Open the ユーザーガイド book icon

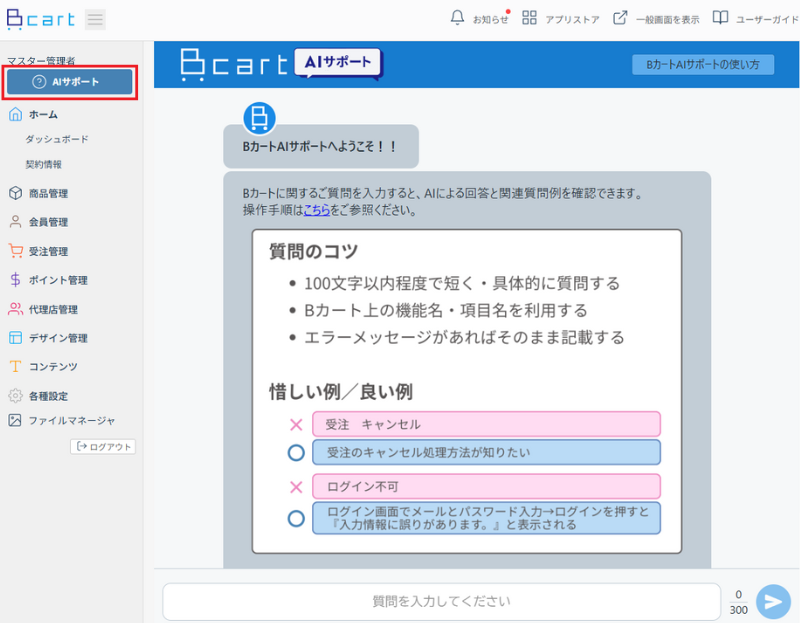click(720, 18)
